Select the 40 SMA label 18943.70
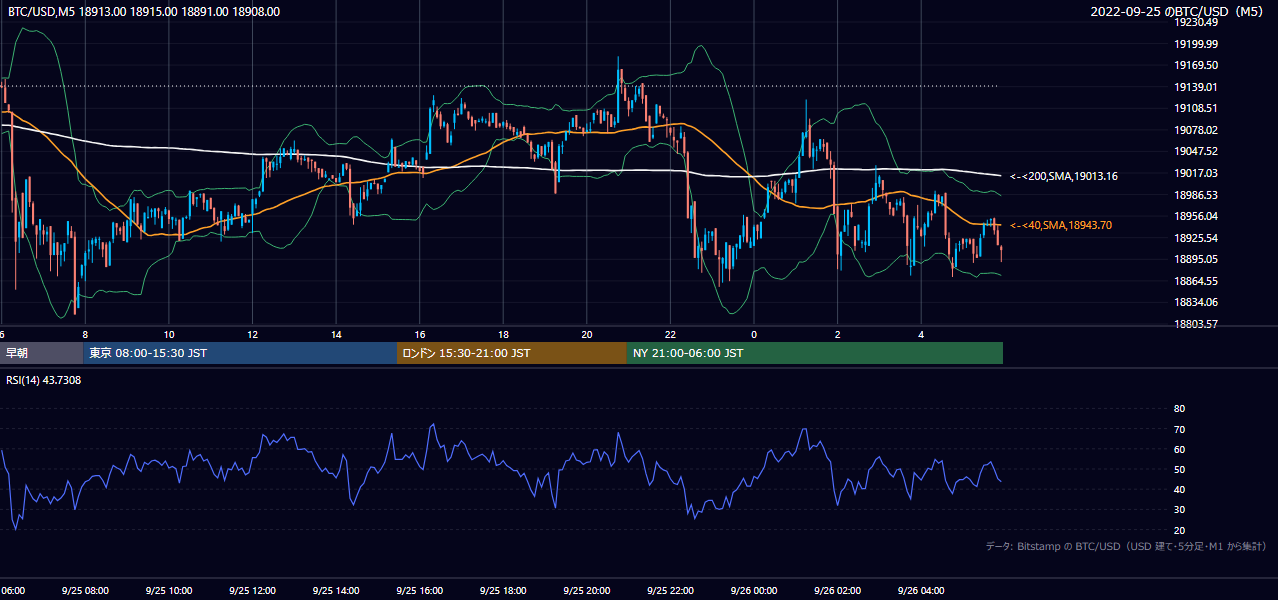Screen dimensions: 1278x600 point(1061,226)
